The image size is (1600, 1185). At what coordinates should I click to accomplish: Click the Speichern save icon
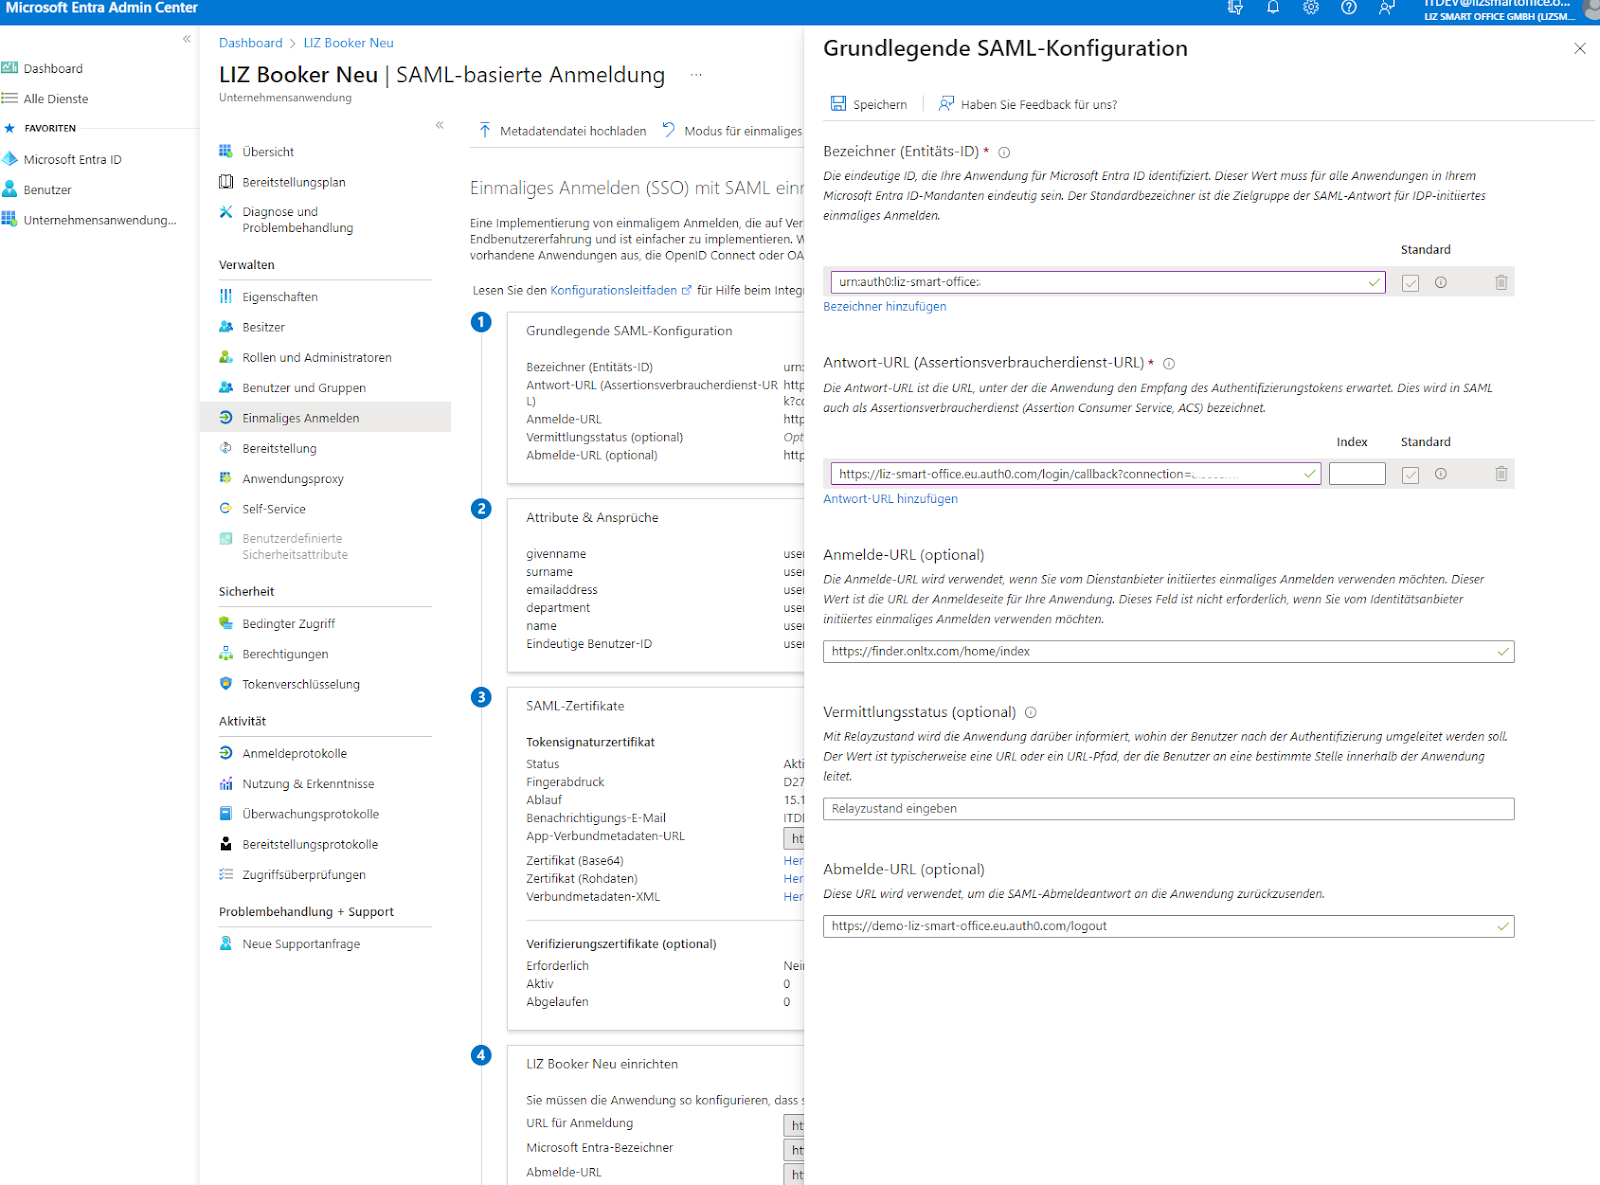click(x=838, y=104)
